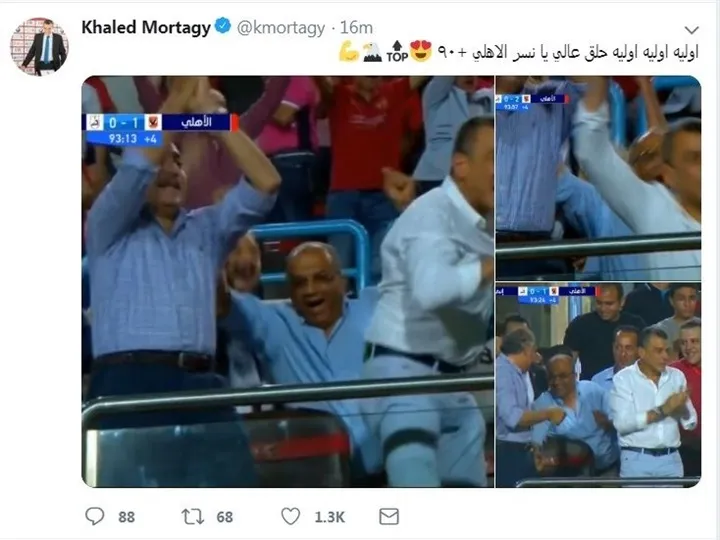
Task: Open the bottom-right photo of clapping men
Action: 598,385
